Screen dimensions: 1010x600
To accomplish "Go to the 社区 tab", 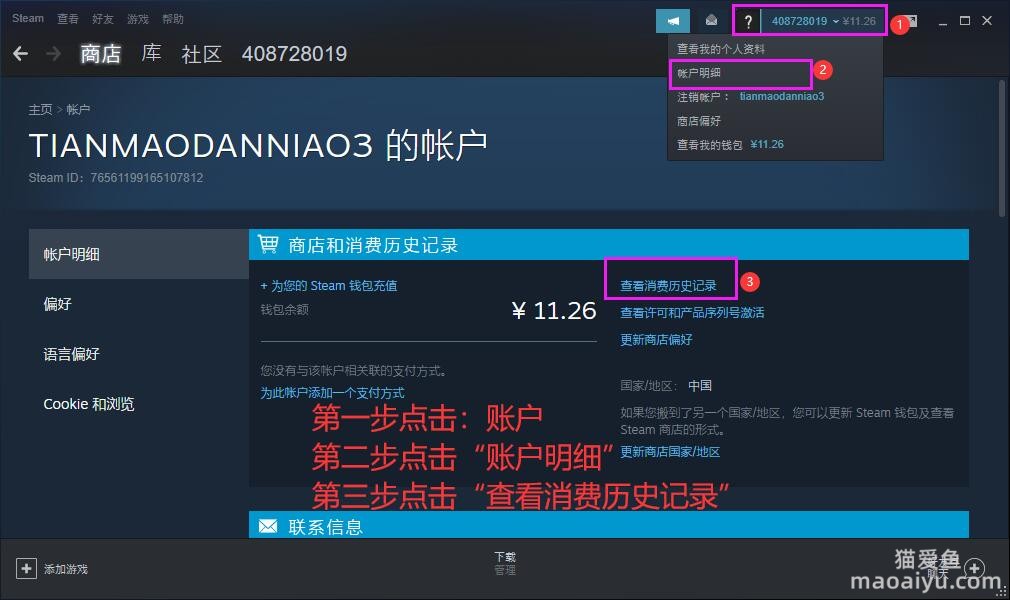I will (202, 53).
